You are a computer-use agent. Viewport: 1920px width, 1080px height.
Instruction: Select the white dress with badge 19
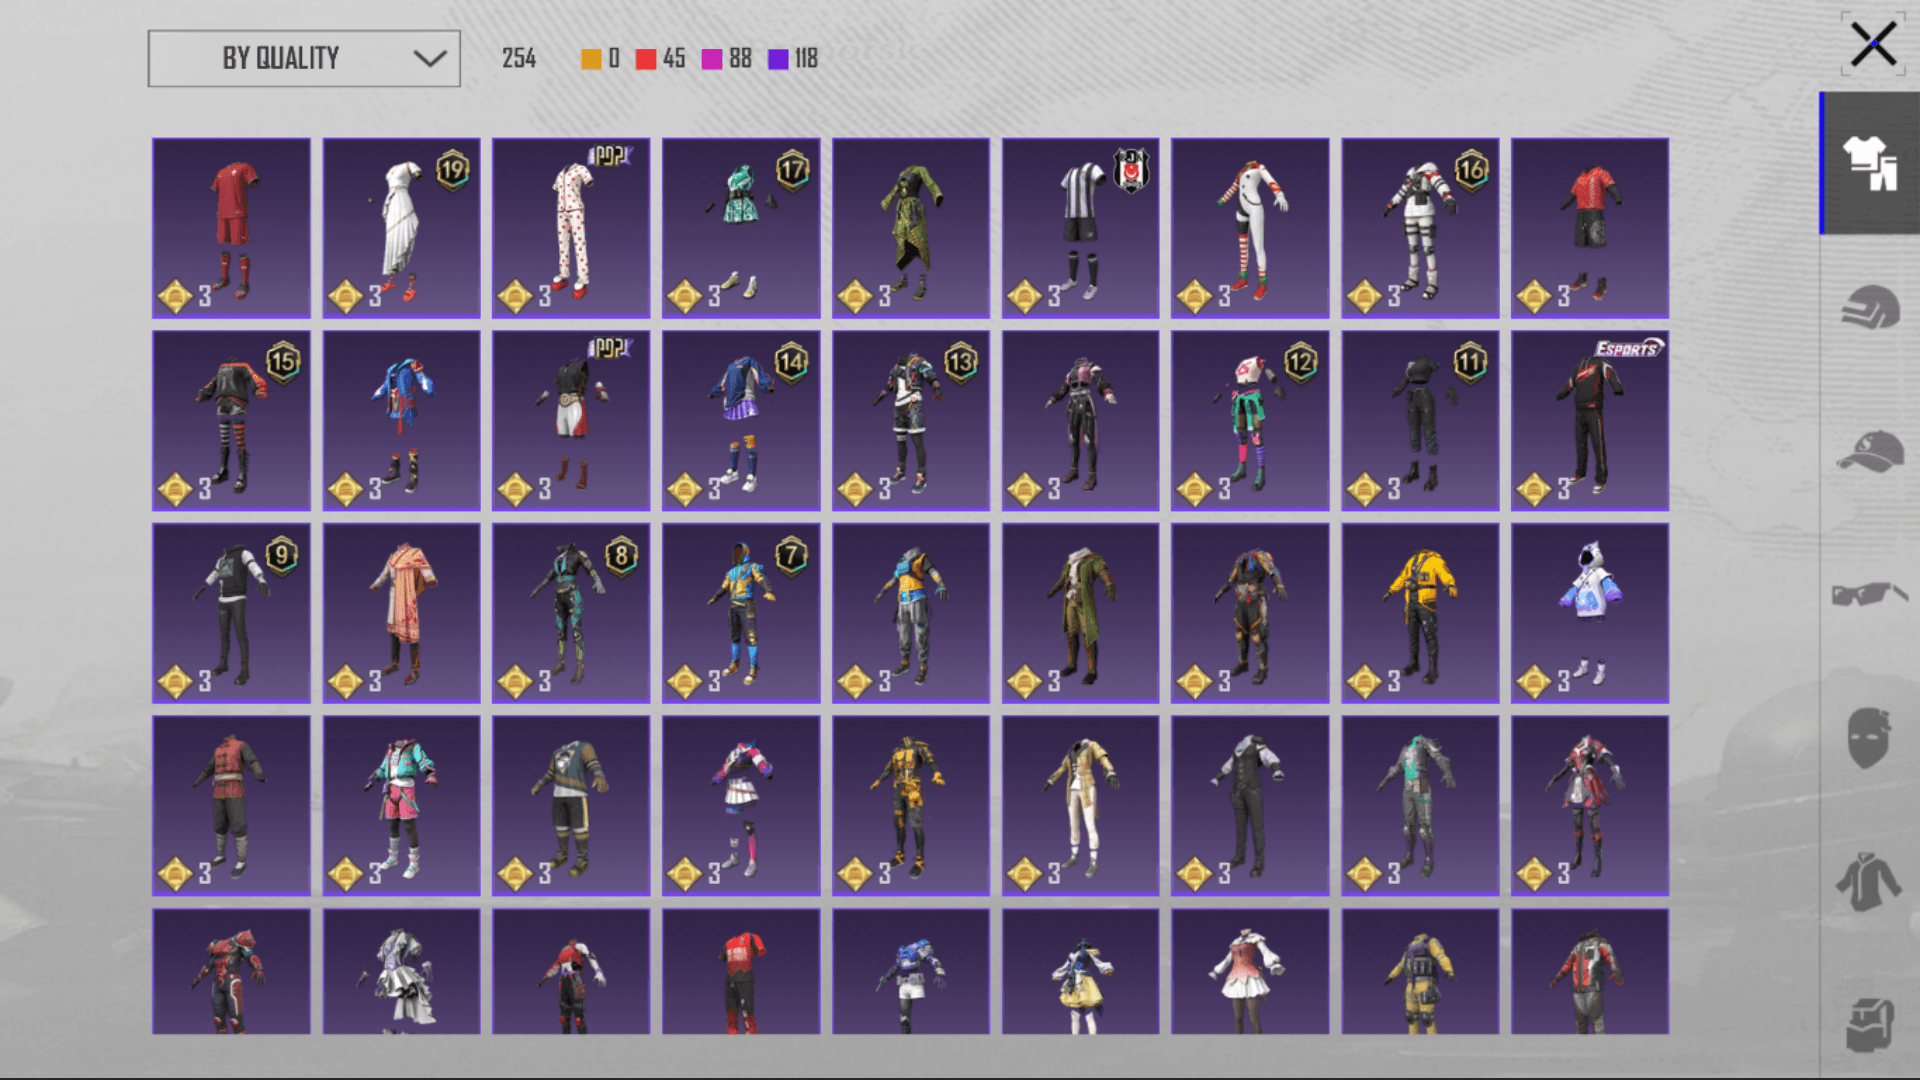coord(401,228)
